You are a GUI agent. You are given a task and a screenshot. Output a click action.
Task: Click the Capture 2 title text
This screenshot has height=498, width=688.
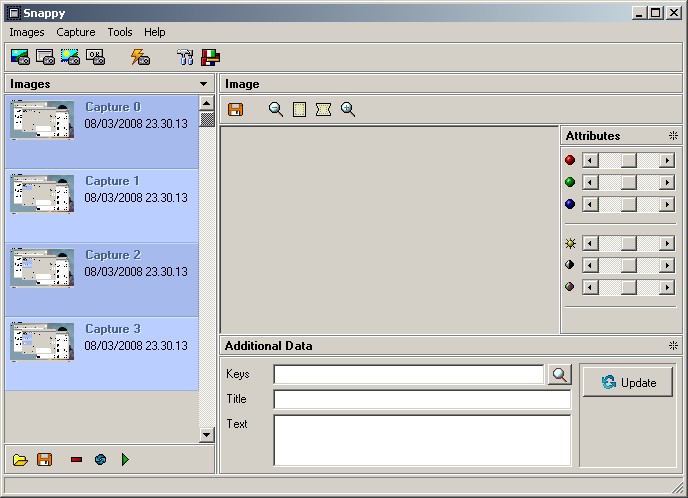pyautogui.click(x=113, y=255)
